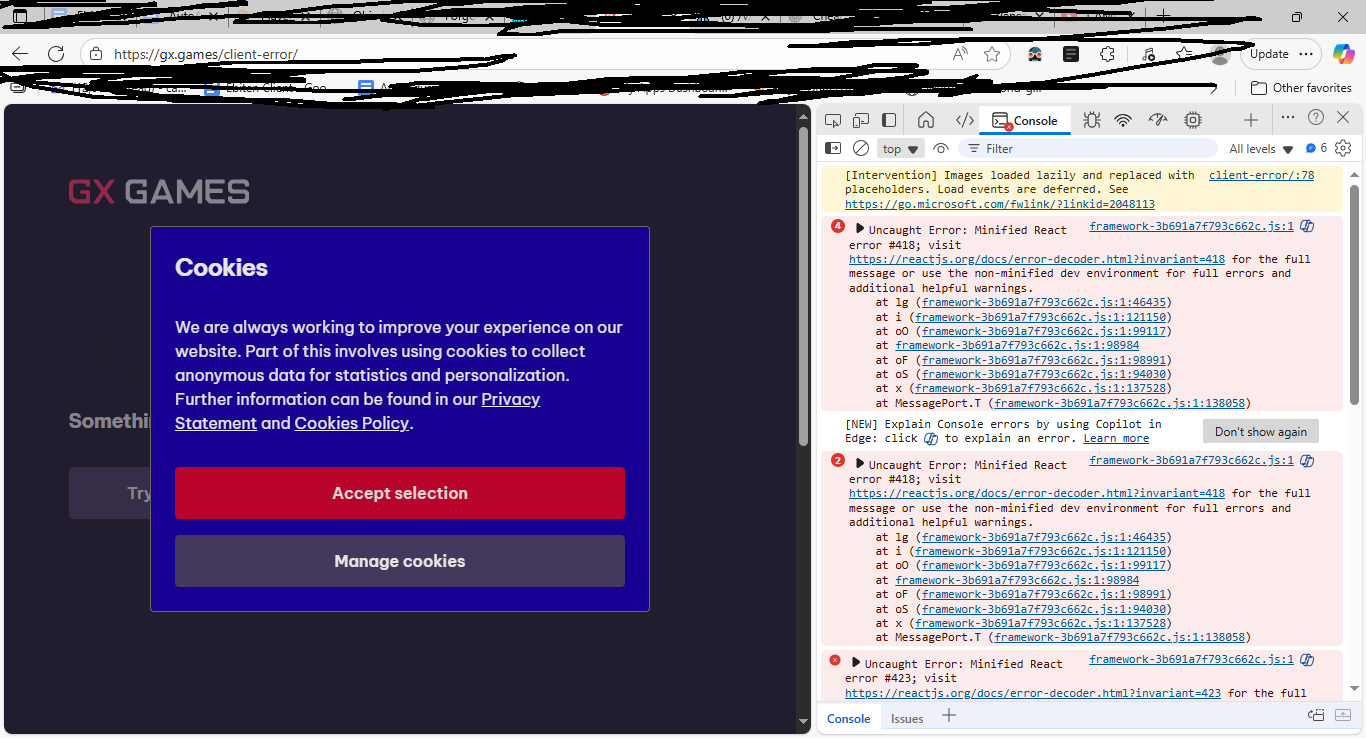View site information lock icon
This screenshot has height=738, width=1366.
coord(94,54)
